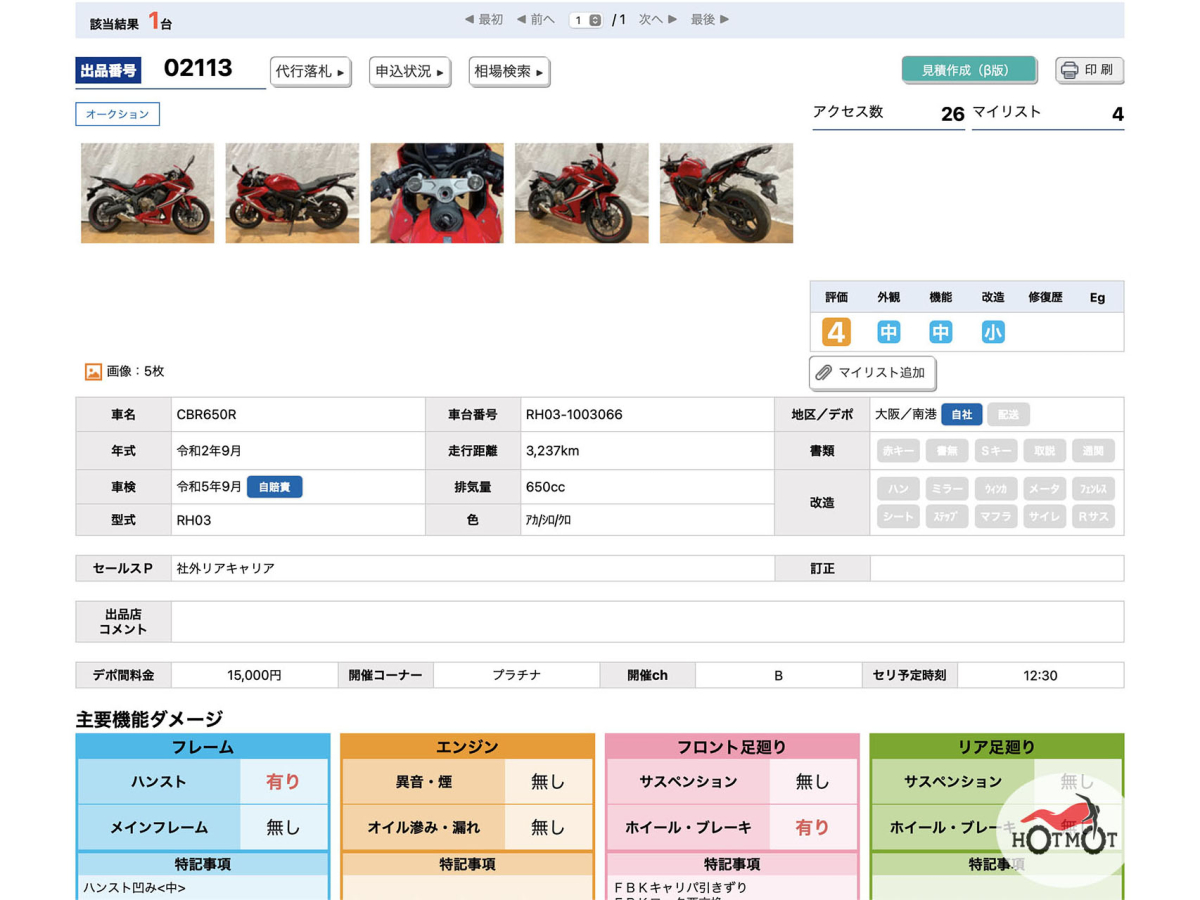Go to next result with 次へ link
1200x900 pixels.
point(658,19)
